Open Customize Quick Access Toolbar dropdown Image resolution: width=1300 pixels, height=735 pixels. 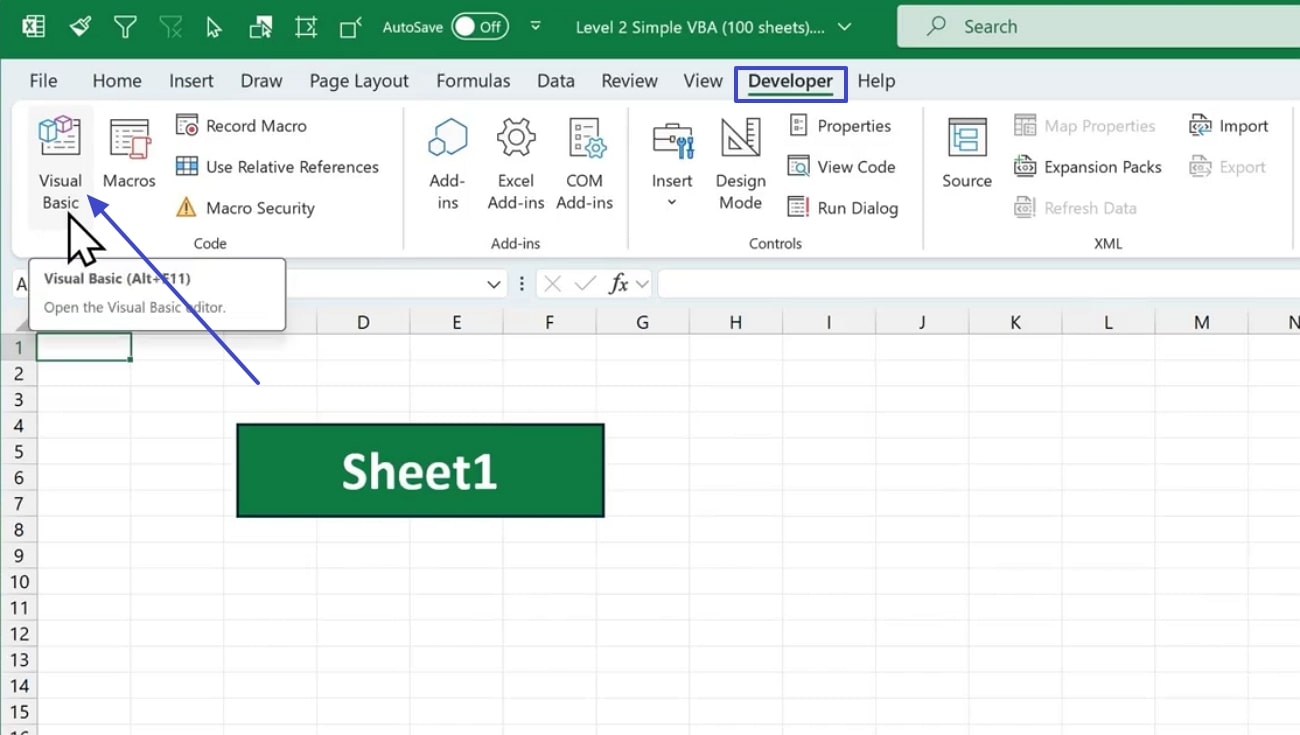(x=536, y=27)
